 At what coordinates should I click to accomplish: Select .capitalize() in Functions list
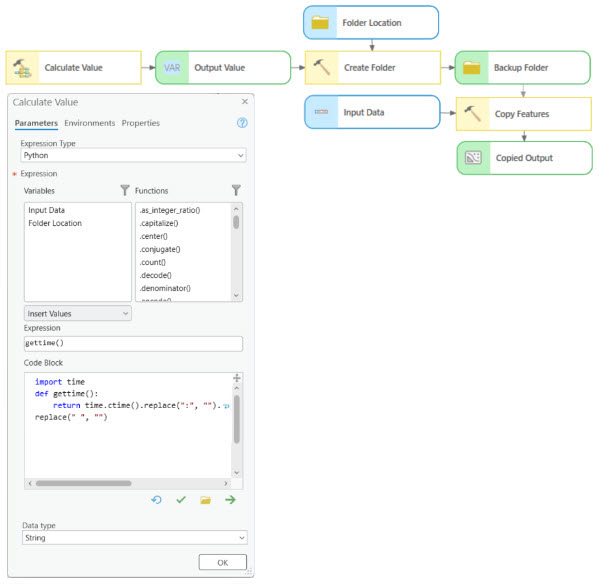point(159,223)
